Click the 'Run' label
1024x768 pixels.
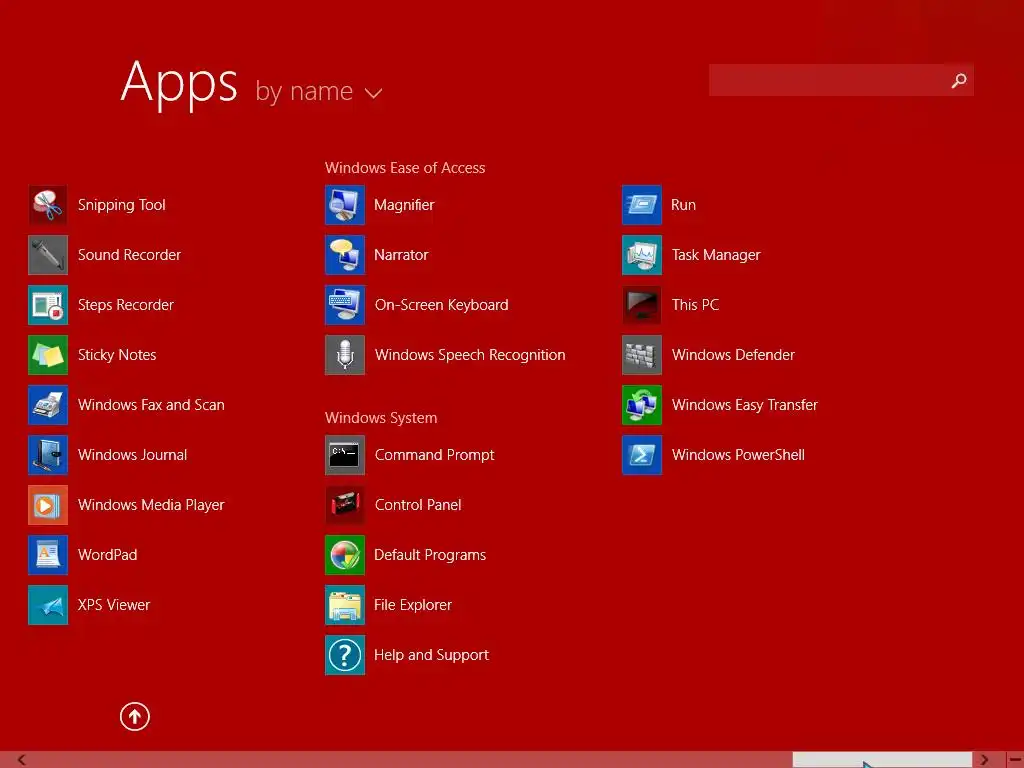[683, 205]
